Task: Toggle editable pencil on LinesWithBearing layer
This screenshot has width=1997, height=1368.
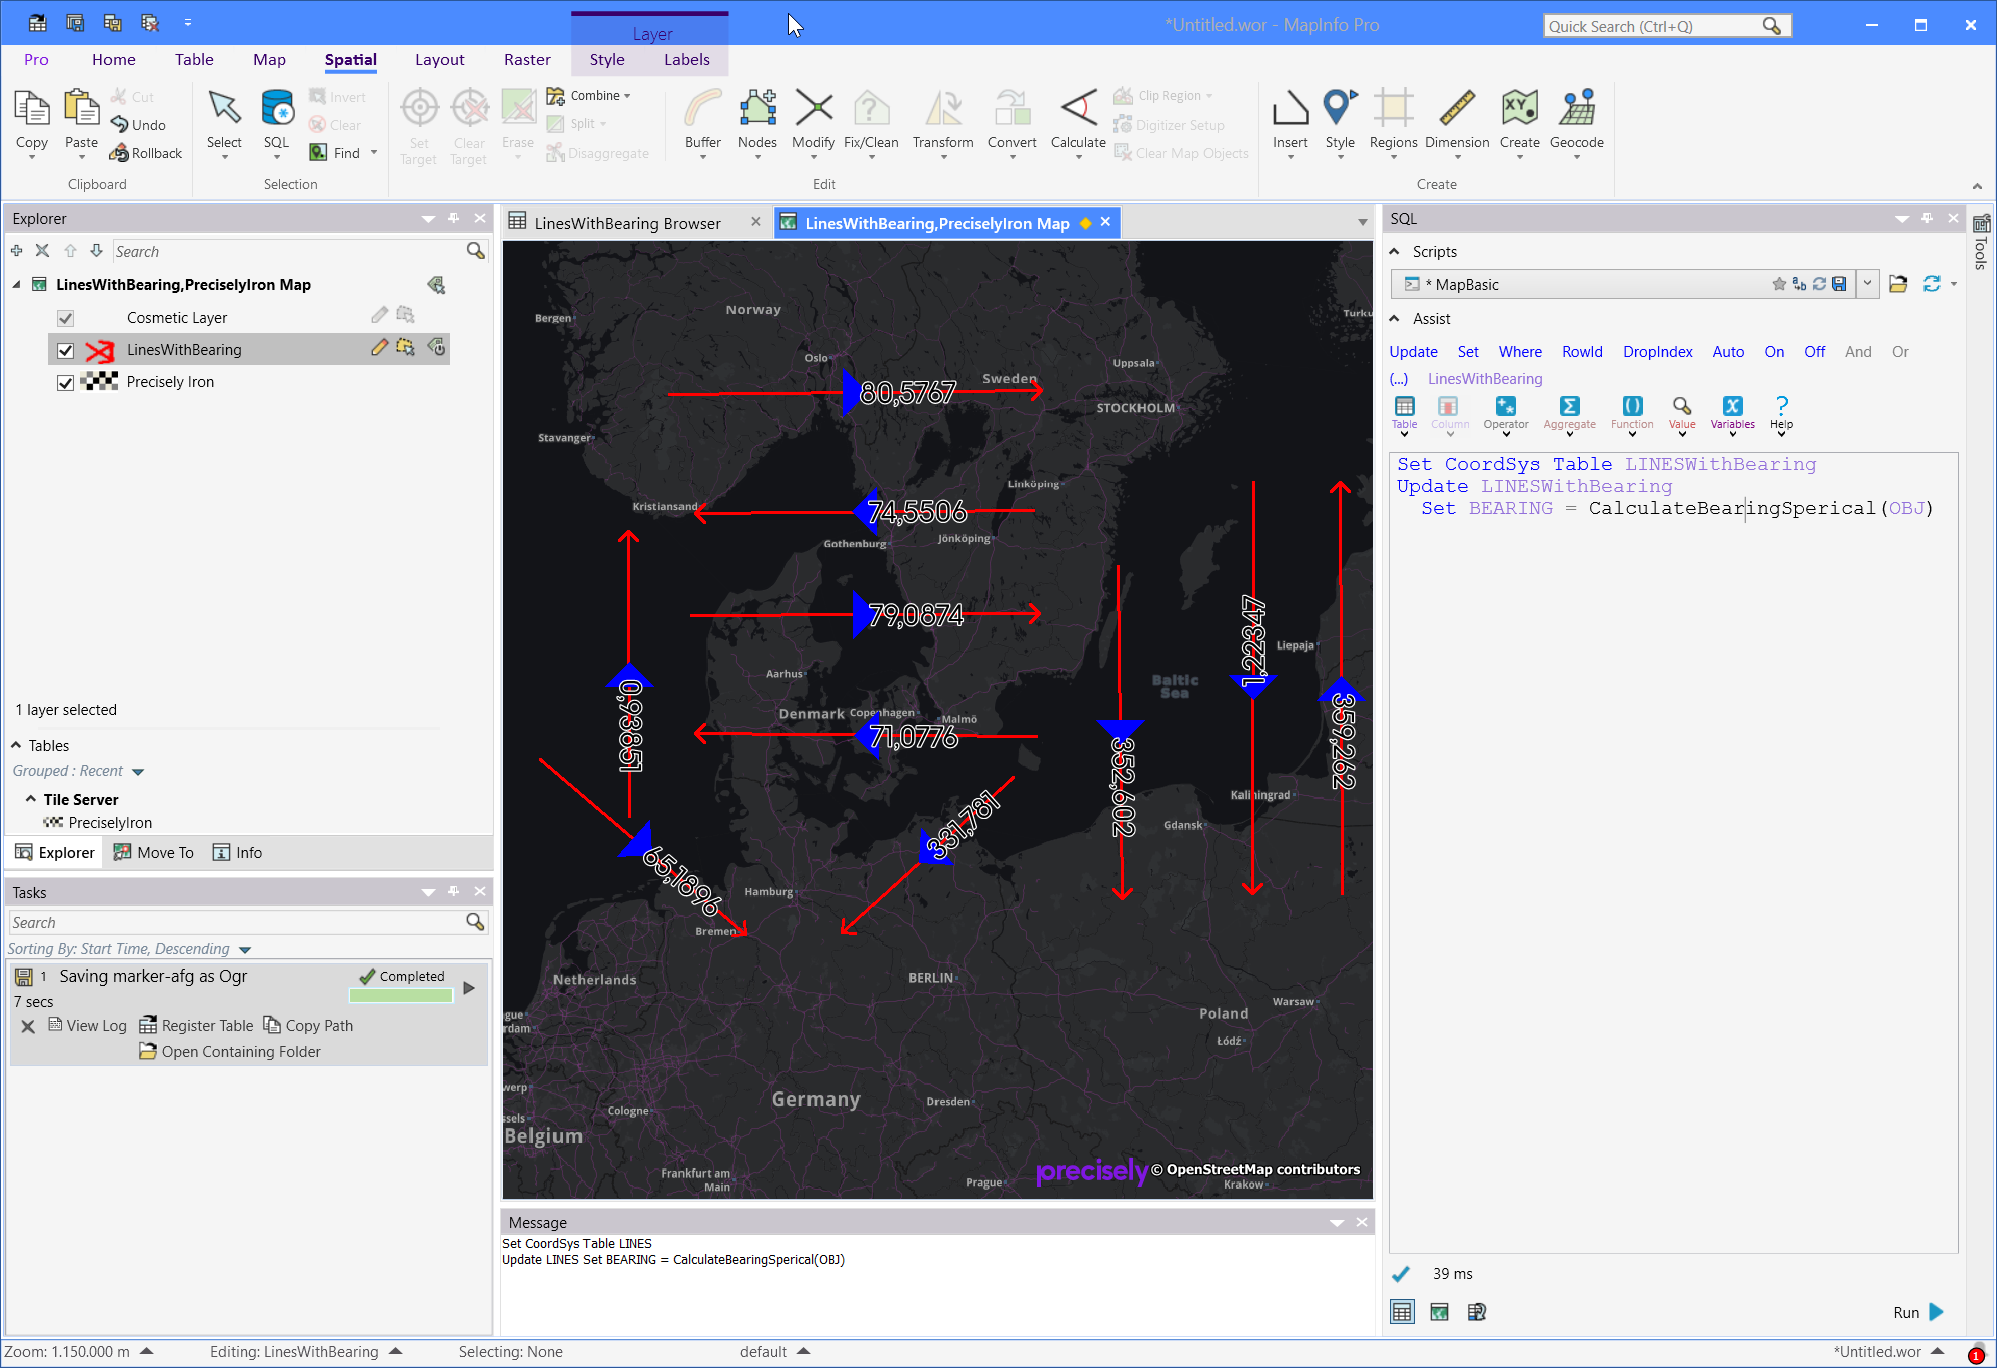Action: [379, 347]
